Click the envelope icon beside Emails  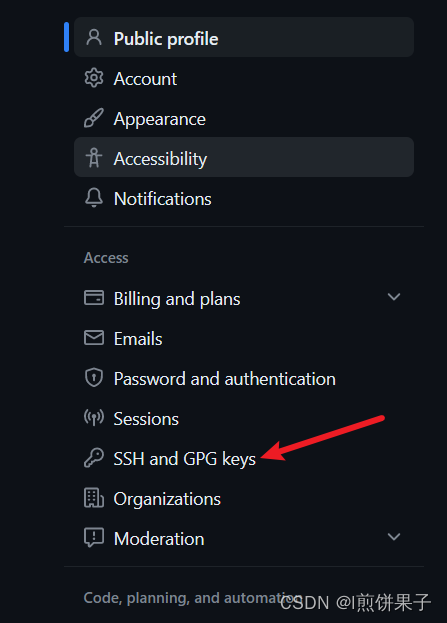pos(94,338)
